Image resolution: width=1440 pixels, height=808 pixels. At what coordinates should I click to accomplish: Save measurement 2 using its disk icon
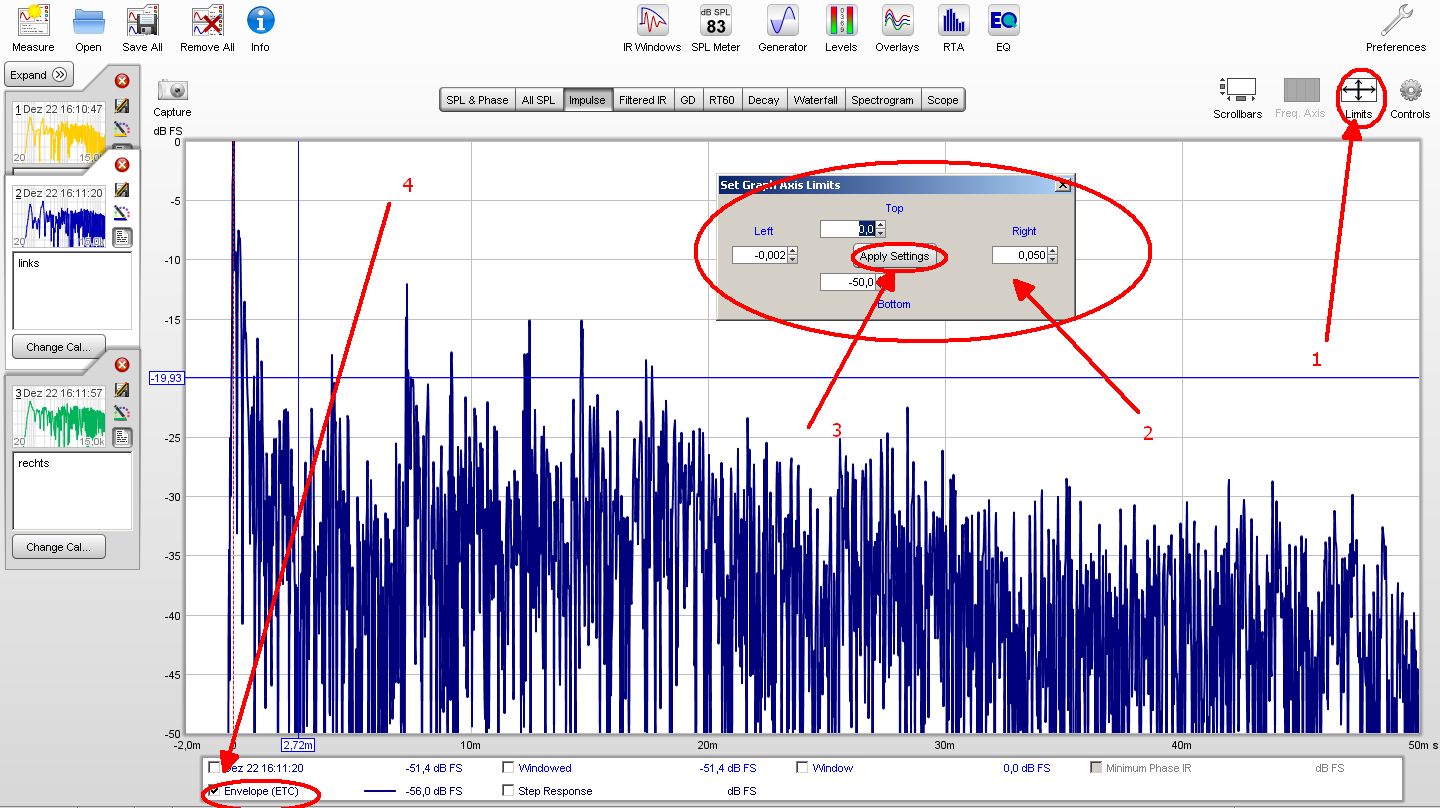[122, 189]
